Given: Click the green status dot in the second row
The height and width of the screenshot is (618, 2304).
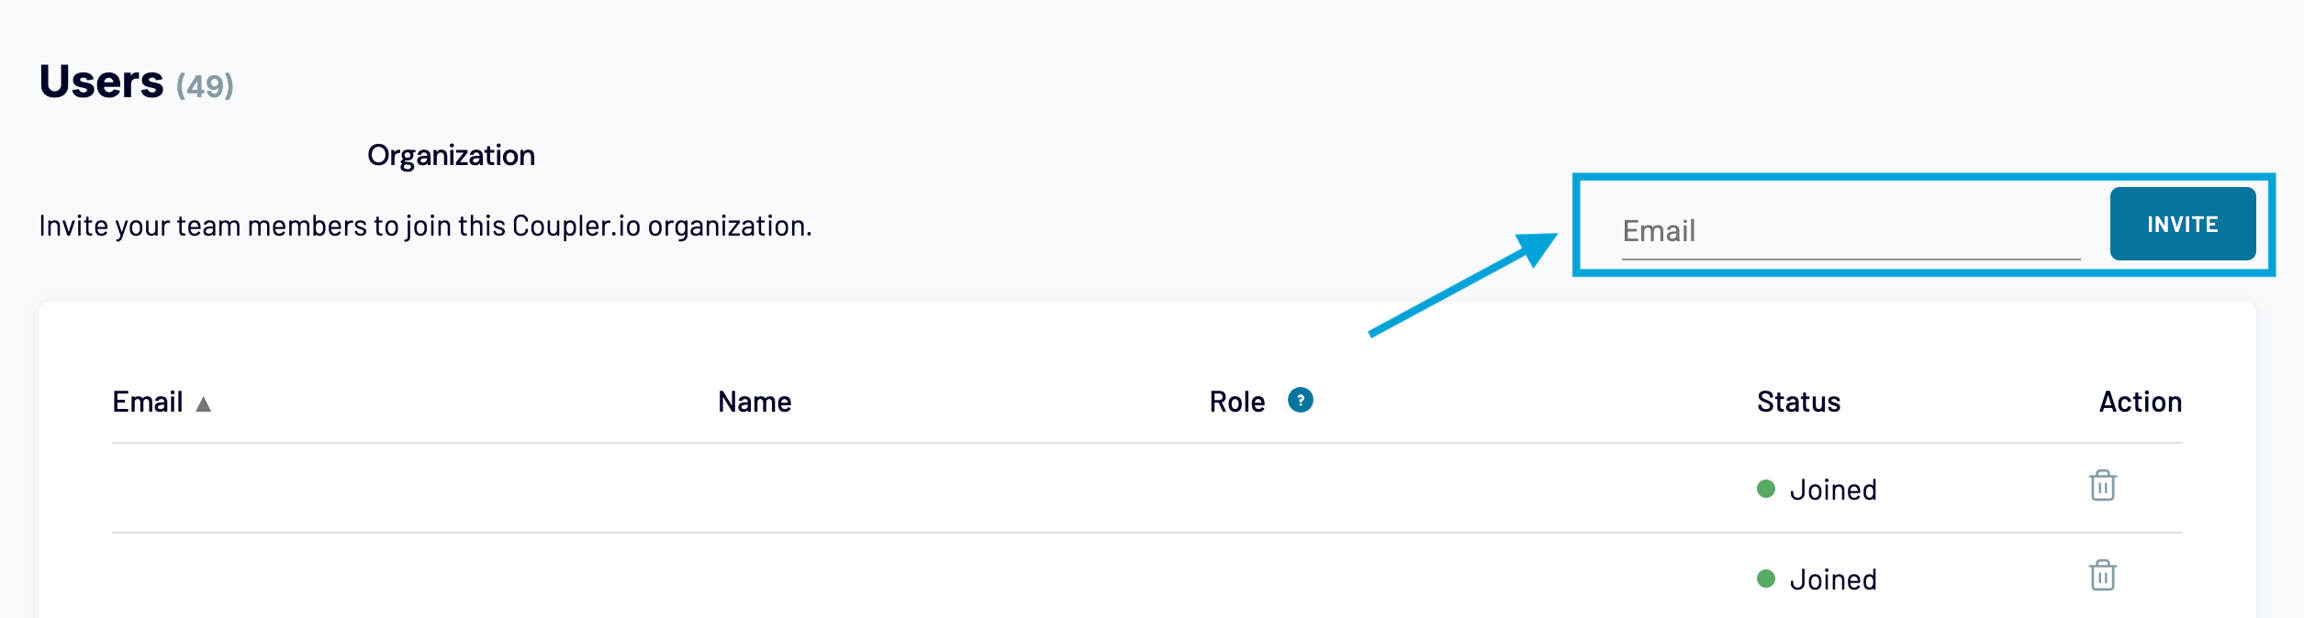Looking at the screenshot, I should coord(1766,579).
